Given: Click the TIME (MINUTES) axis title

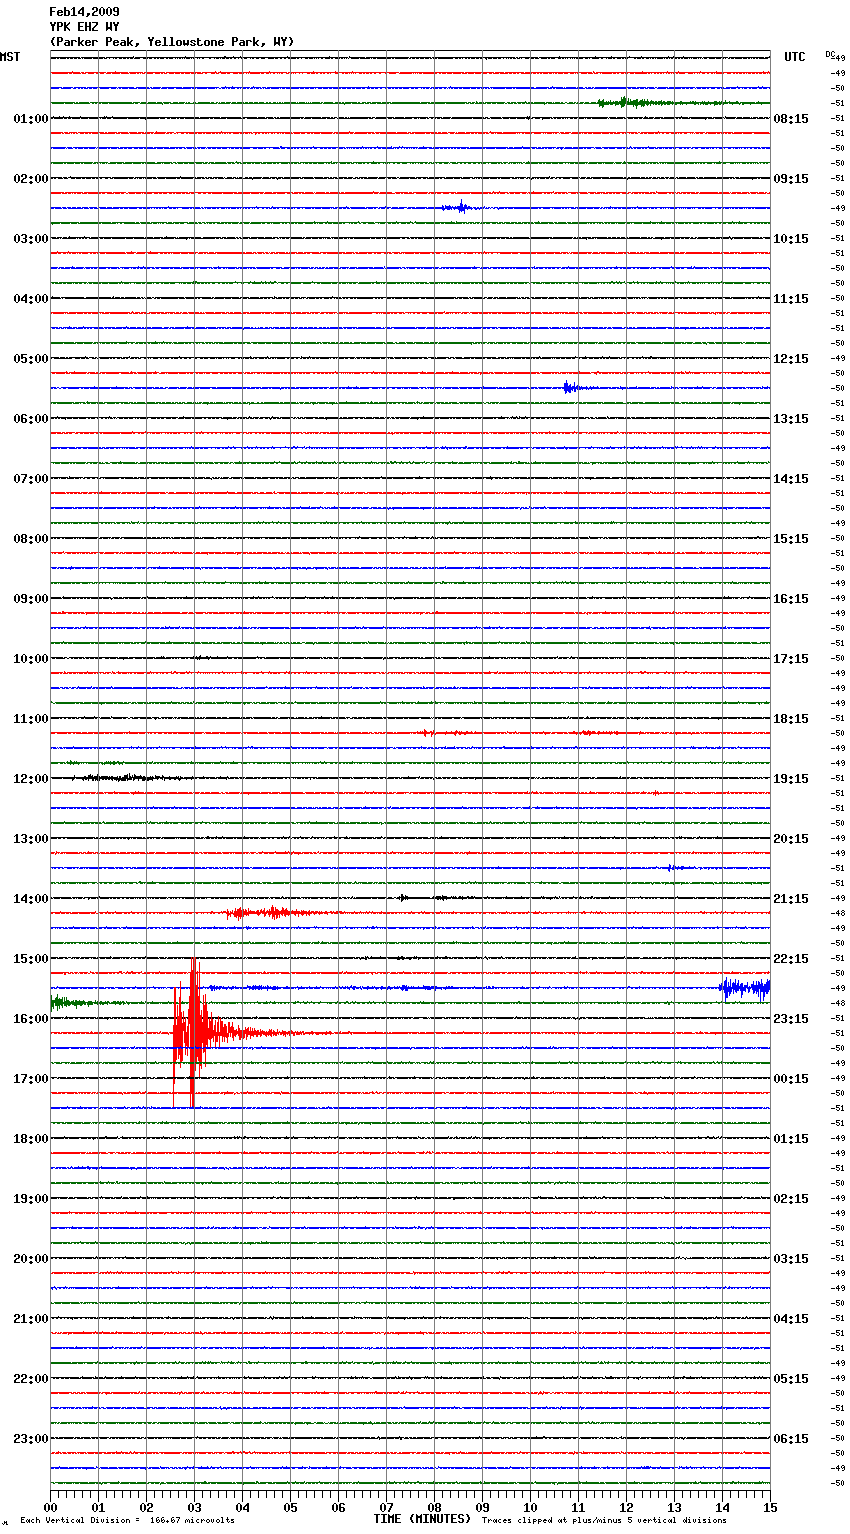Looking at the screenshot, I should click(x=422, y=1519).
